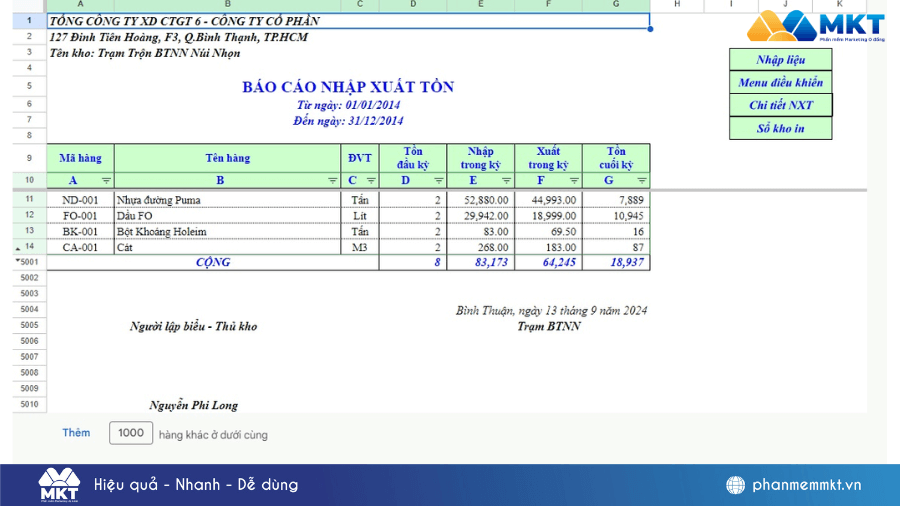Select value 18,999.00 in Xuất trong kỳ
The height and width of the screenshot is (506, 900).
click(548, 216)
